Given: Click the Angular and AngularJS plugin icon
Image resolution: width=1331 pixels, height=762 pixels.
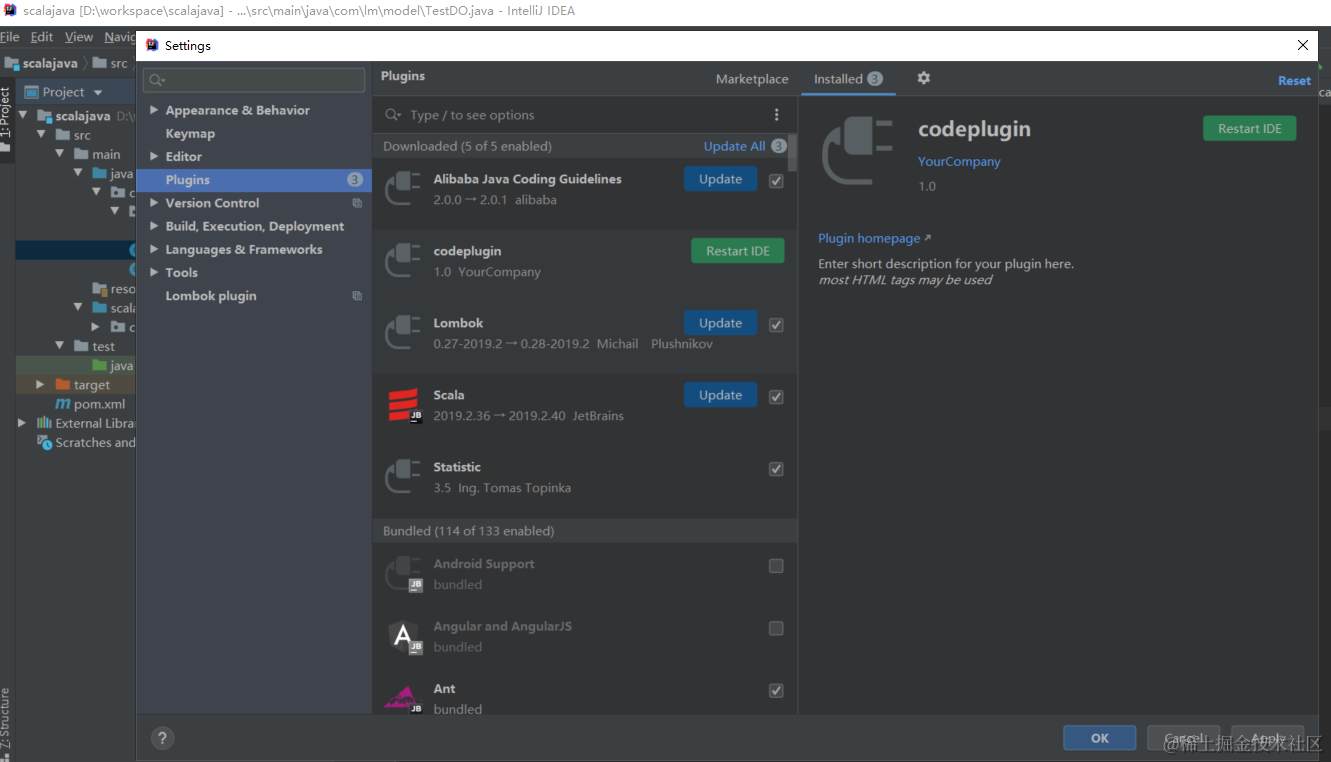Looking at the screenshot, I should click(x=405, y=636).
